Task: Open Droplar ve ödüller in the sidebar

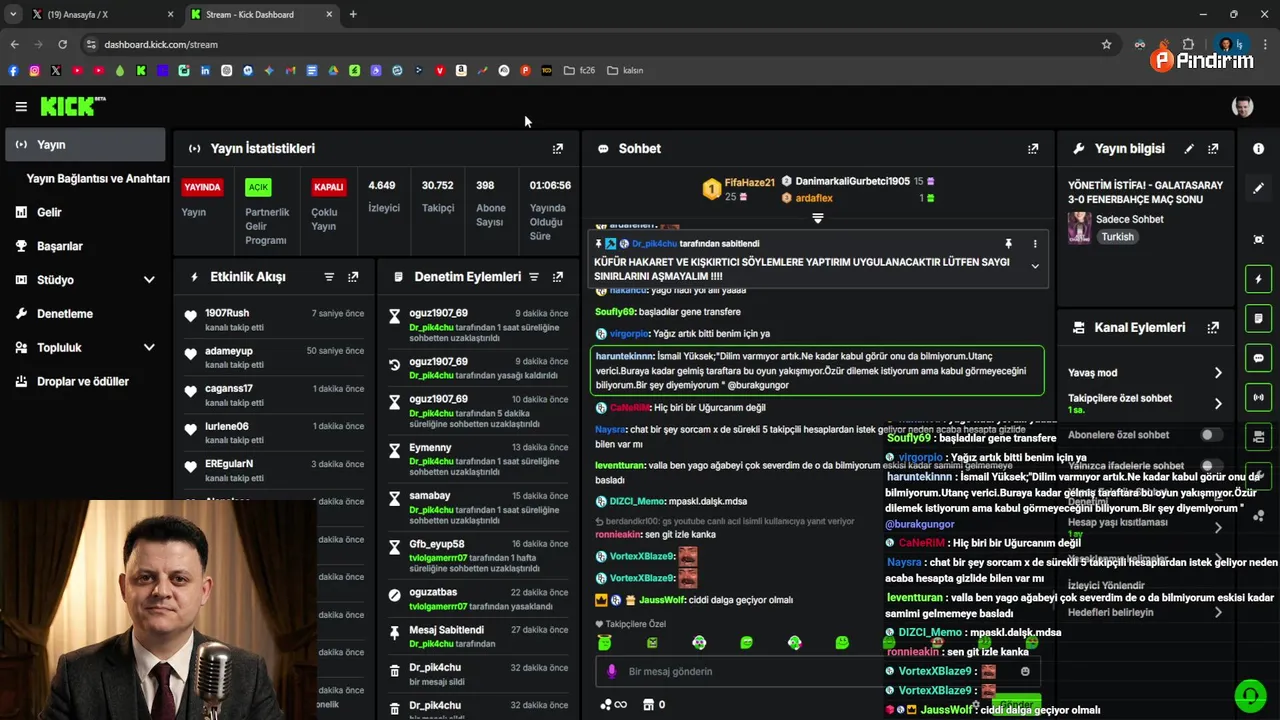Action: coord(85,382)
